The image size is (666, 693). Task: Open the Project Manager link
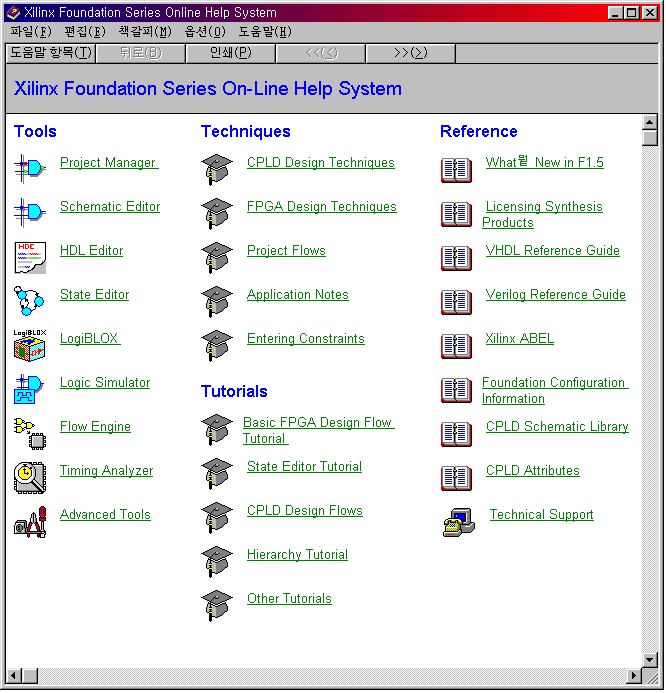click(x=109, y=163)
